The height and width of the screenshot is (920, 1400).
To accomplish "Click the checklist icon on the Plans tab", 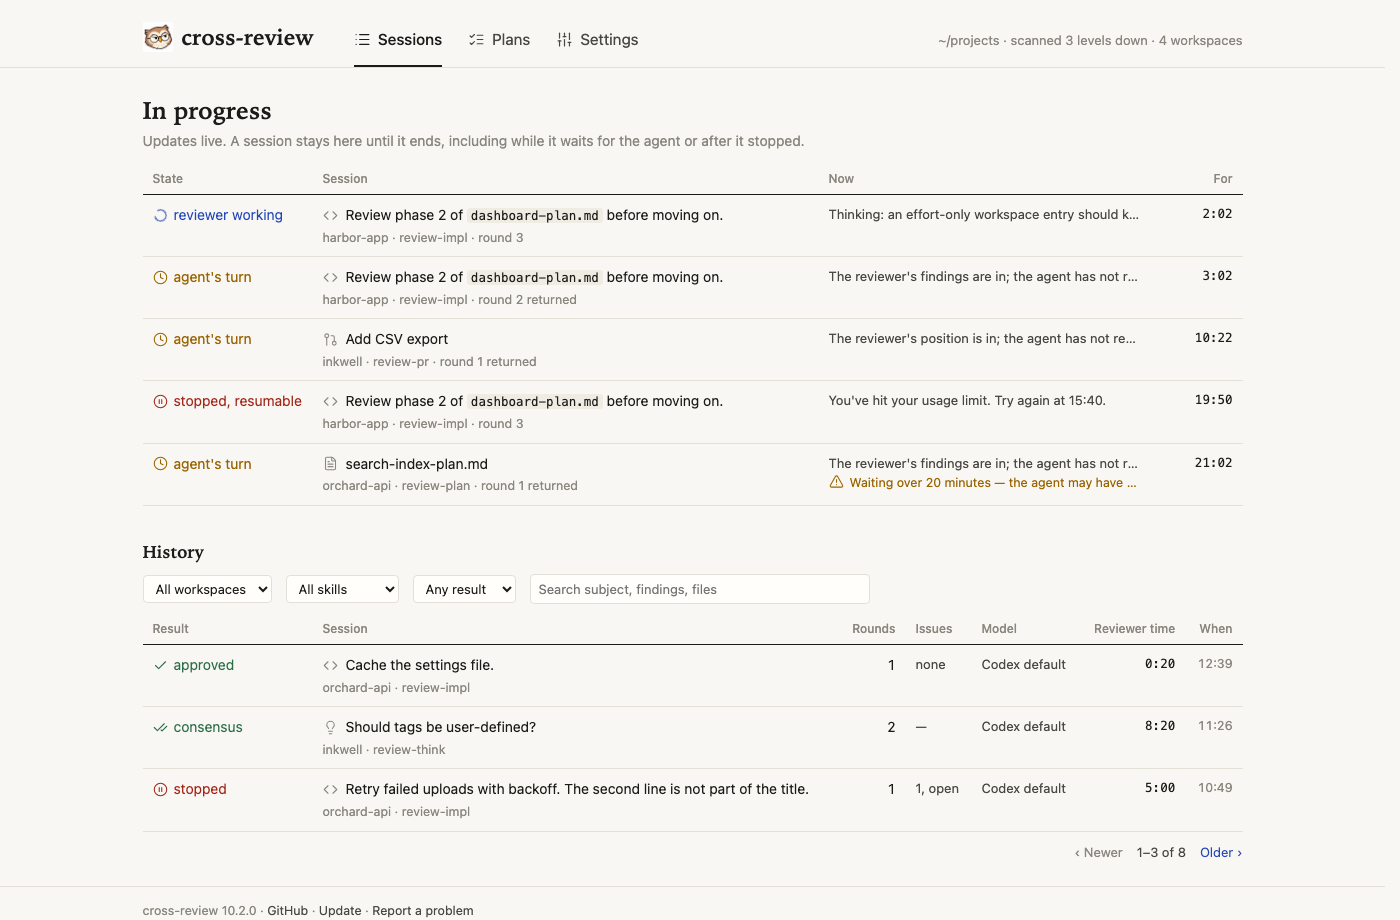I will tap(476, 40).
